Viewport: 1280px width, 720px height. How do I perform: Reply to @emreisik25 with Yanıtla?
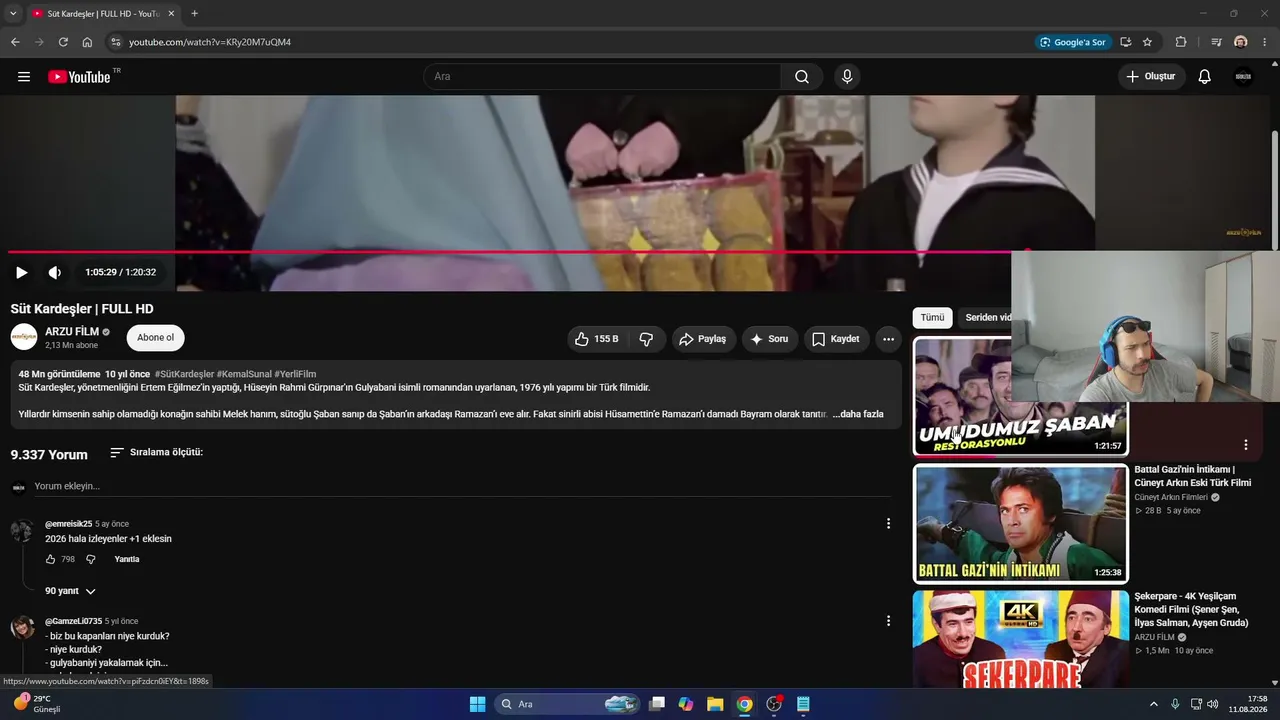[127, 559]
